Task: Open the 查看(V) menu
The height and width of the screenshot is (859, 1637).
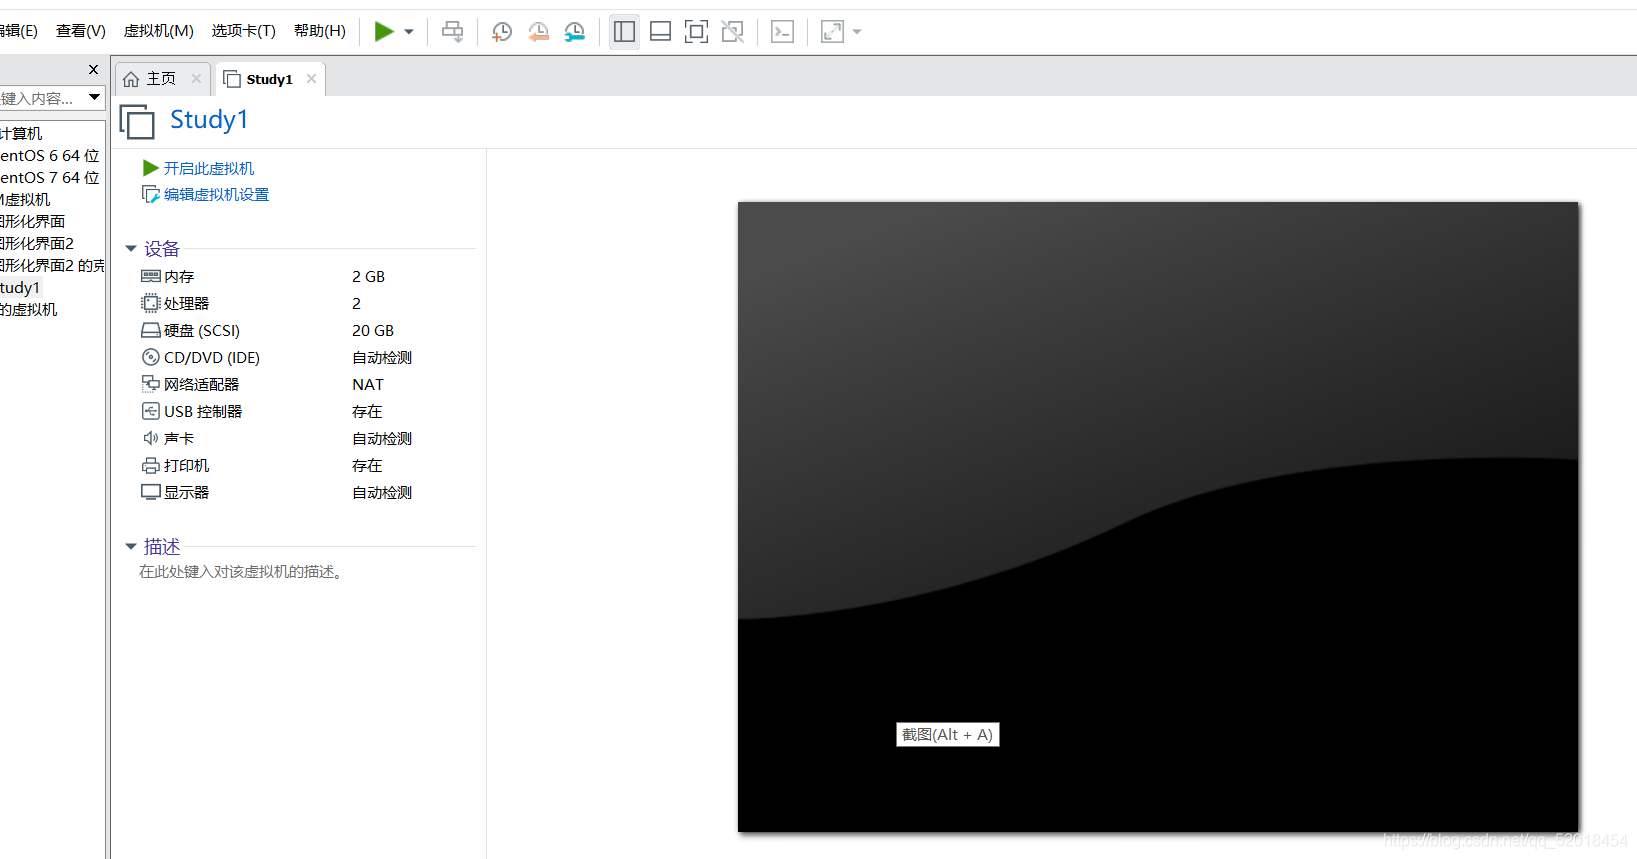Action: [x=81, y=31]
